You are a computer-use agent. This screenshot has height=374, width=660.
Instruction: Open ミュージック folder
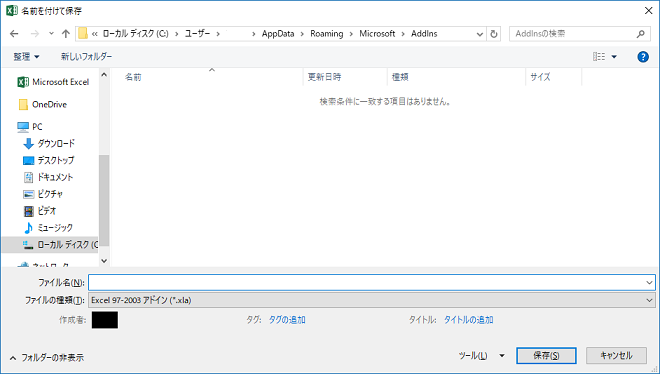point(48,228)
